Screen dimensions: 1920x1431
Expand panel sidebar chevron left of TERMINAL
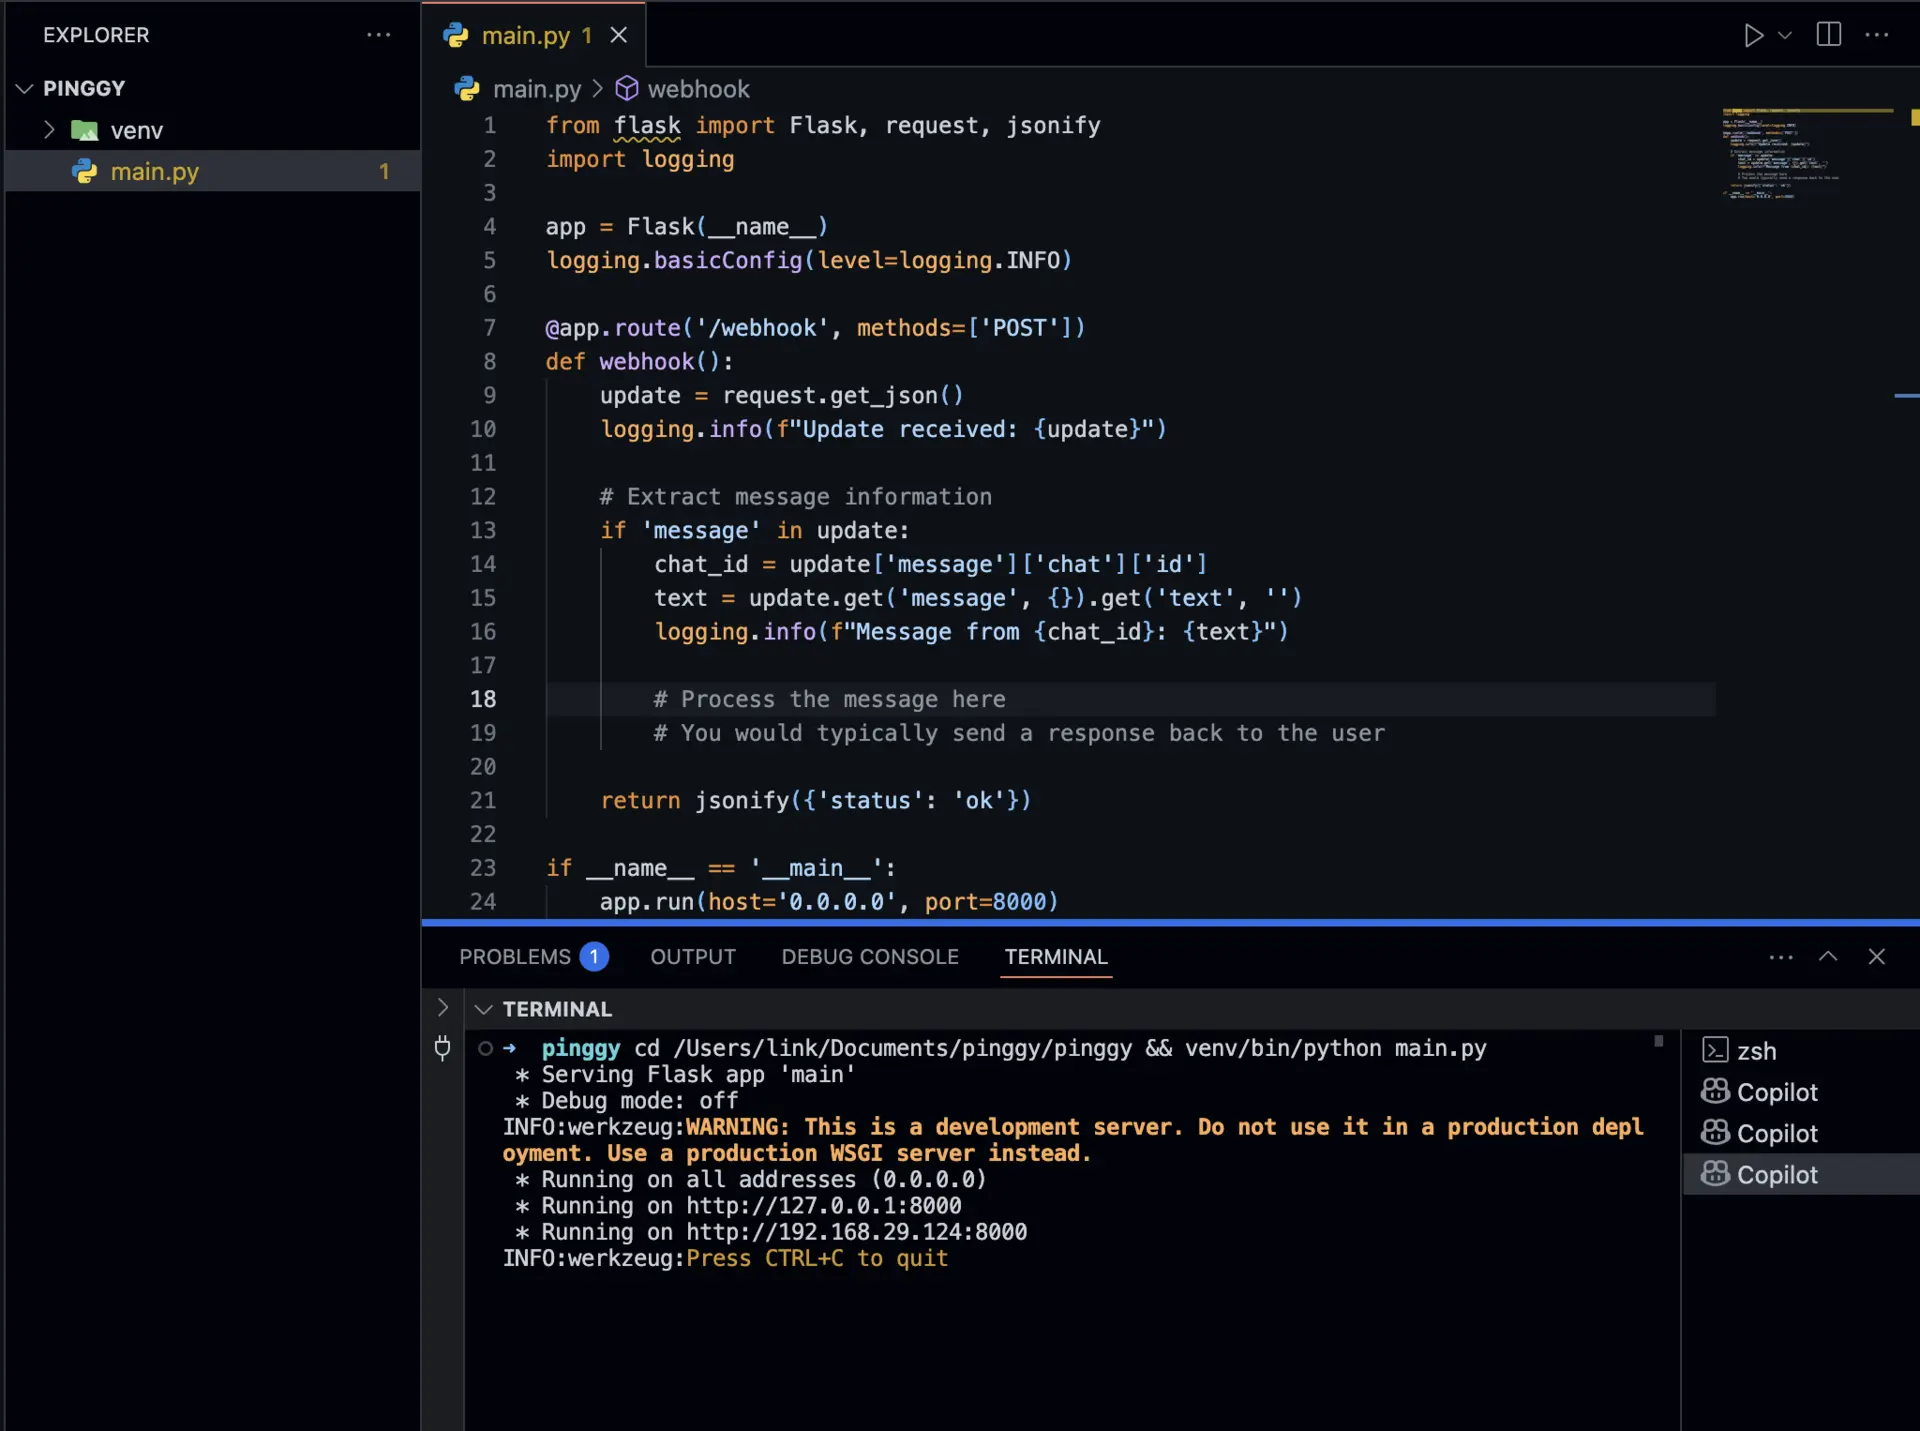tap(443, 1007)
